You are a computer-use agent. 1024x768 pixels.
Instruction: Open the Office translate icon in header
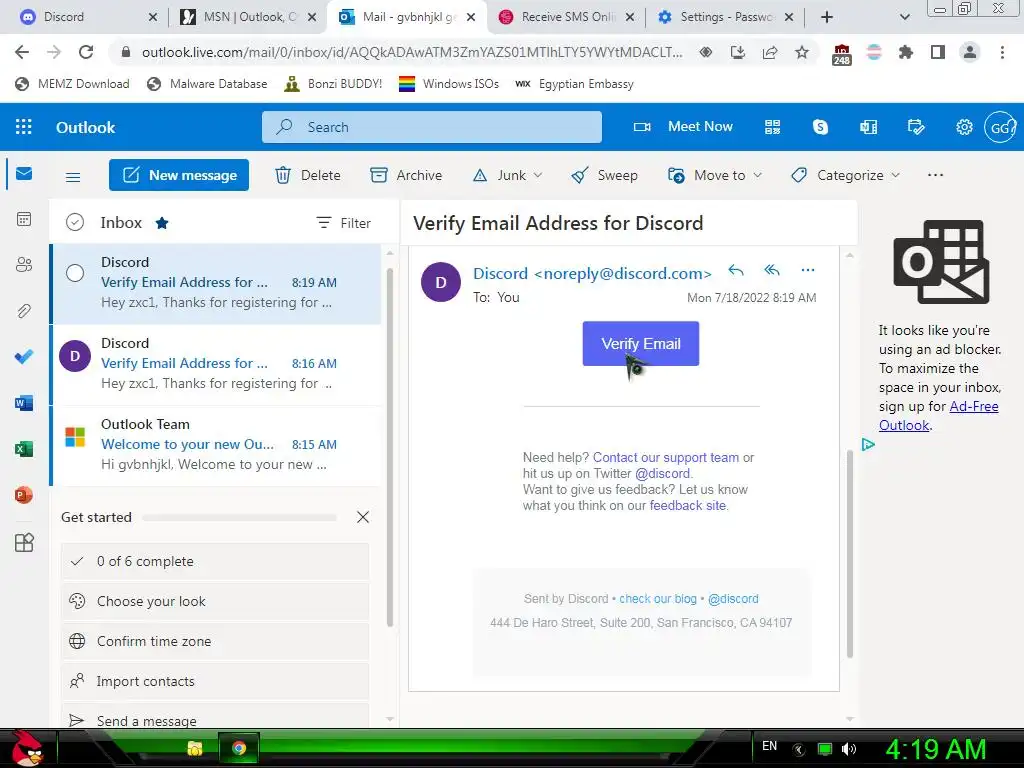coord(869,127)
